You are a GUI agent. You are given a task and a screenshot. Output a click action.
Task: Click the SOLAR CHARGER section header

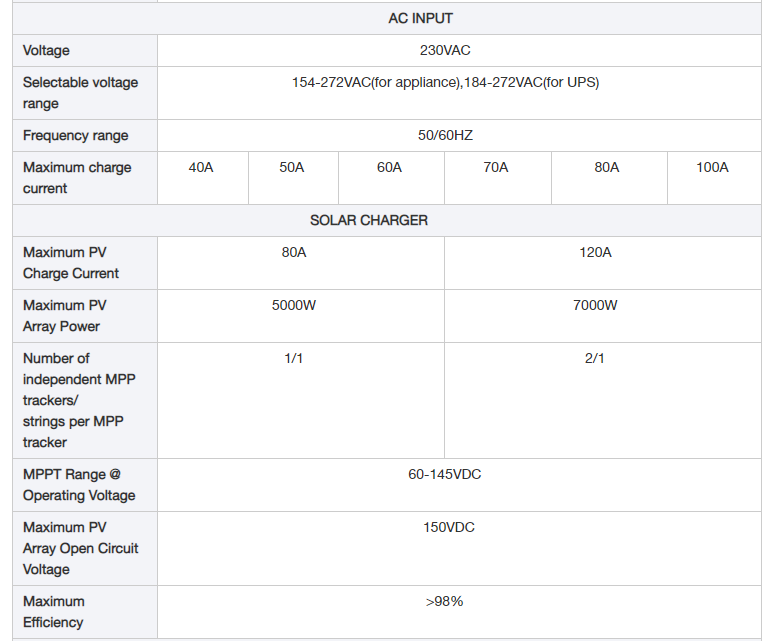point(369,220)
